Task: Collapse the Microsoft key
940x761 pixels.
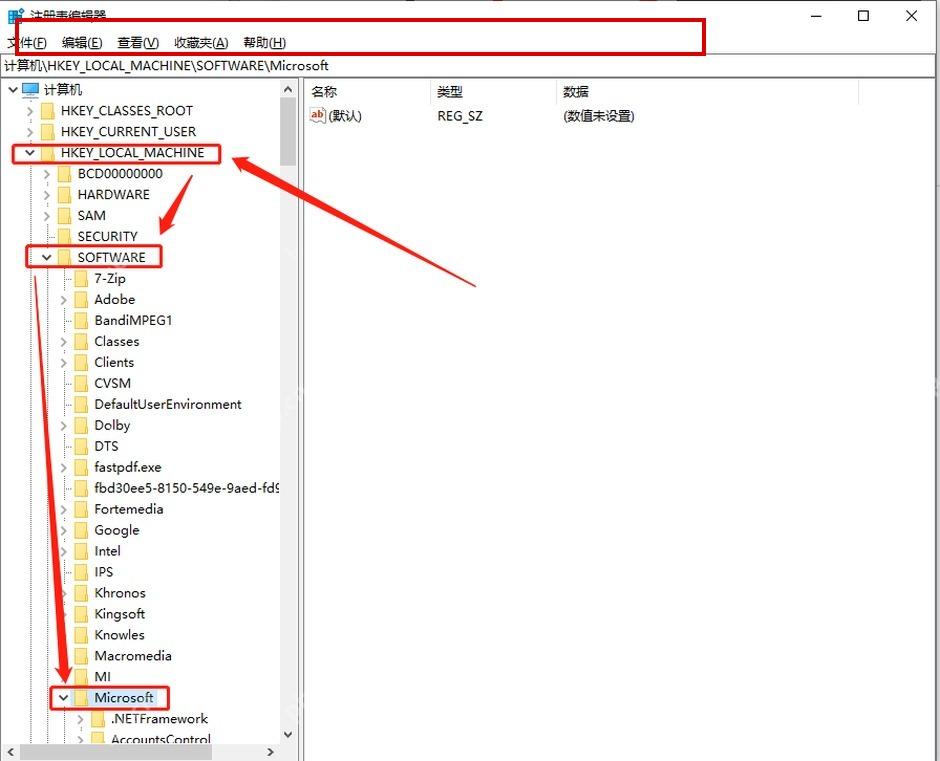Action: point(63,697)
